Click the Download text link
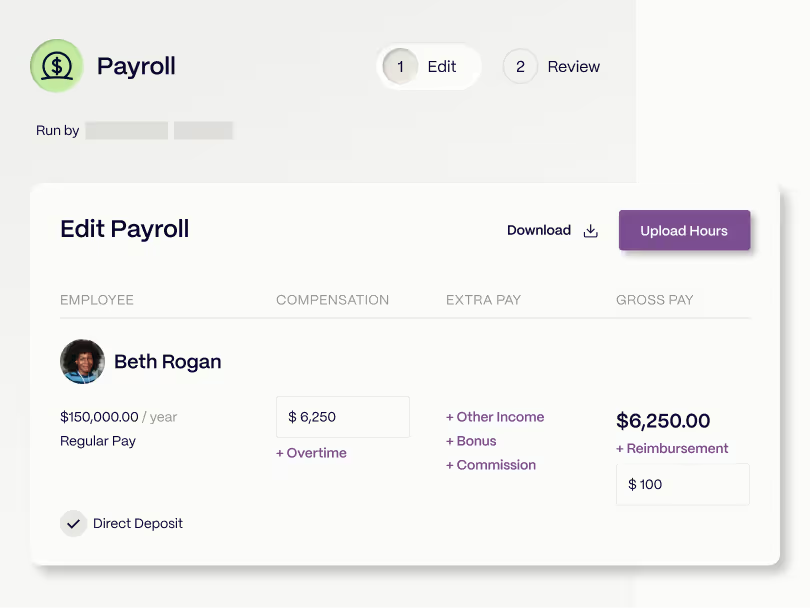 coord(538,230)
